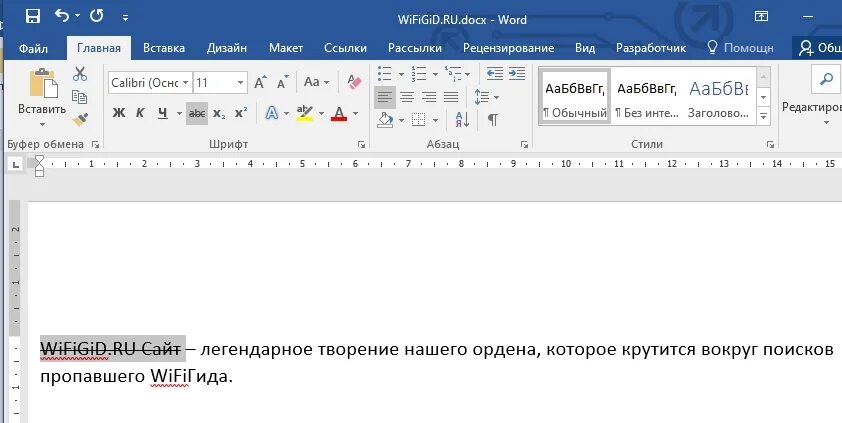Screen dimensions: 842x423
Task: Apply yellow text highlight color
Action: (x=304, y=113)
